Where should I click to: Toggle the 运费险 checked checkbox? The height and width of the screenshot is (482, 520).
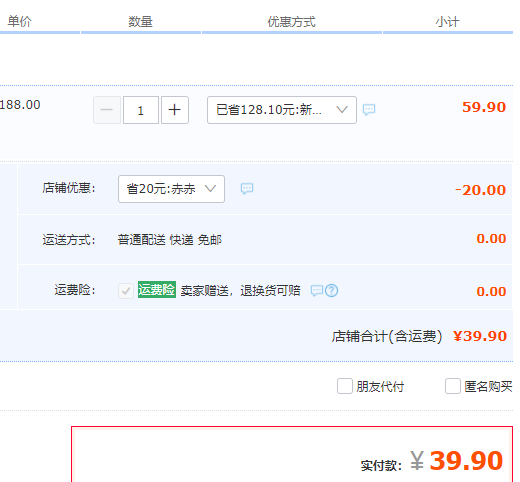pos(126,291)
